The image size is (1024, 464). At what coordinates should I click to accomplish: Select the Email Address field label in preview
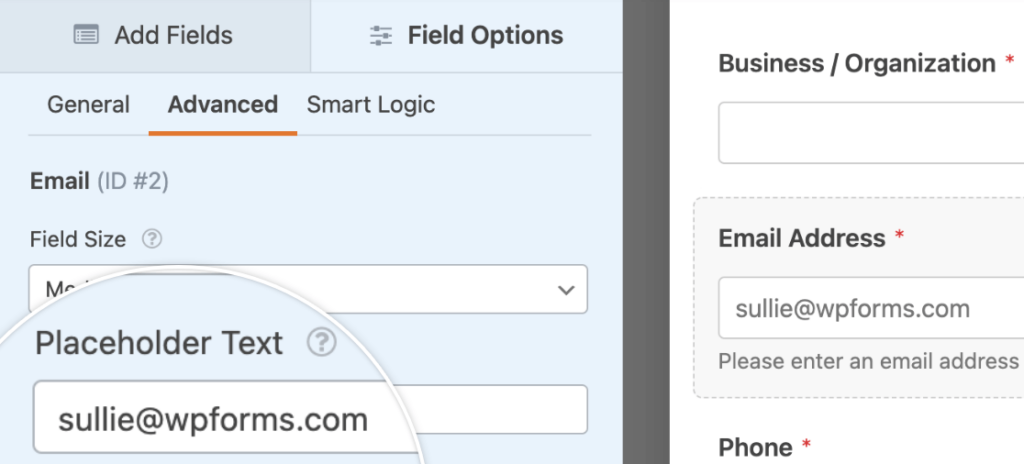click(x=802, y=238)
